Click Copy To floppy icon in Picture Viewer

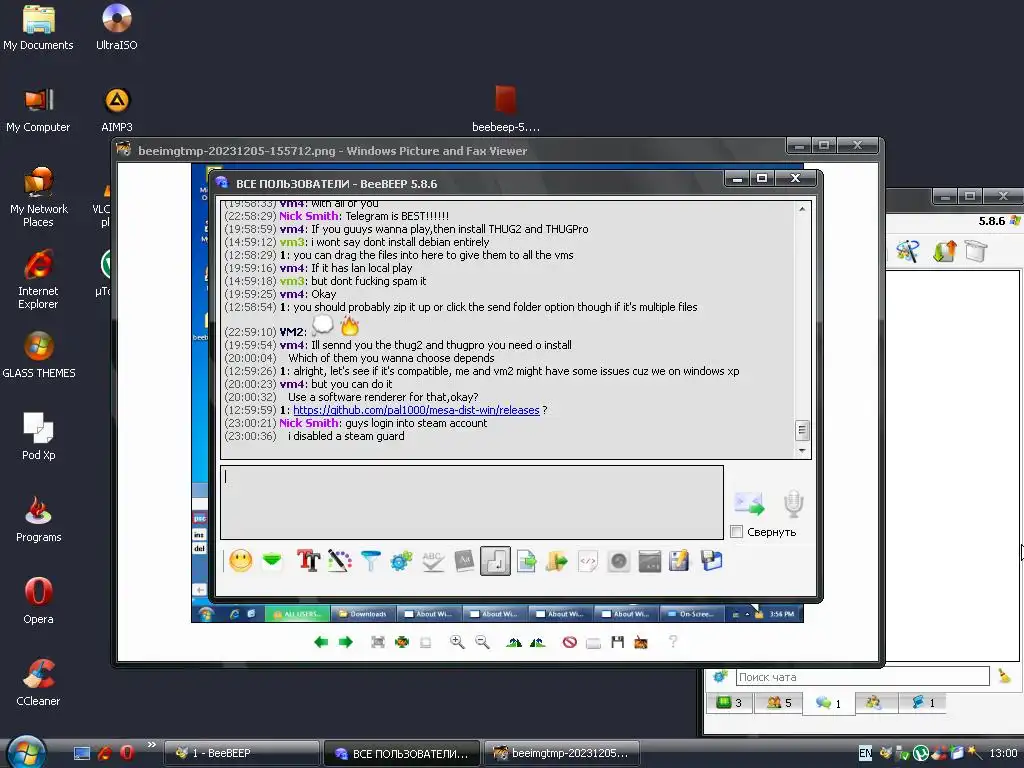[618, 643]
